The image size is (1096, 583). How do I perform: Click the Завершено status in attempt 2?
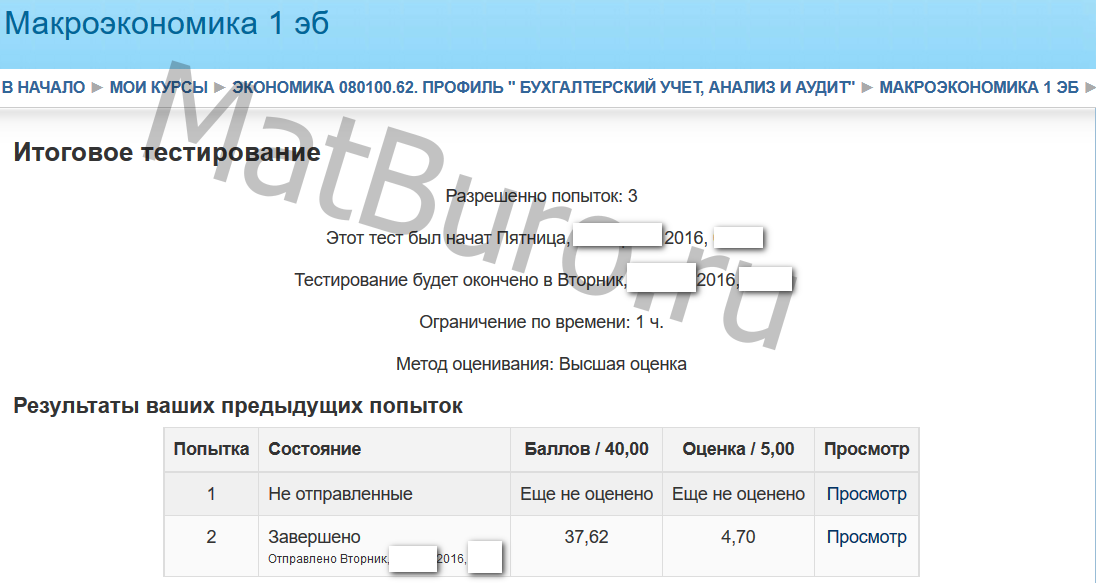click(314, 537)
